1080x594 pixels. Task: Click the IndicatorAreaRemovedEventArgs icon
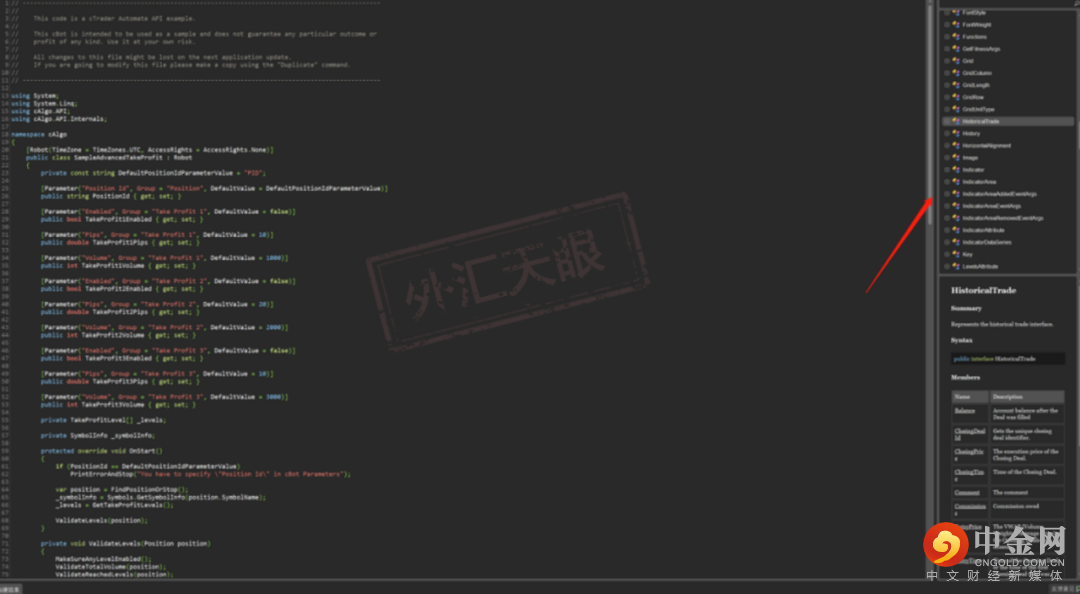tap(955, 218)
